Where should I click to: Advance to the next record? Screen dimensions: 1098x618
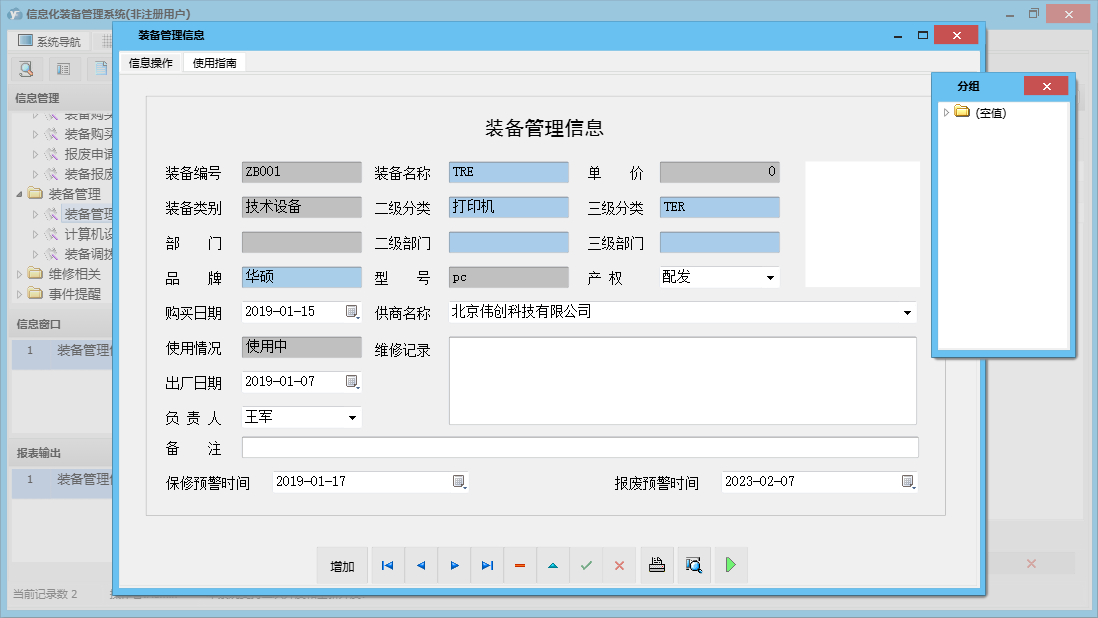pos(454,565)
